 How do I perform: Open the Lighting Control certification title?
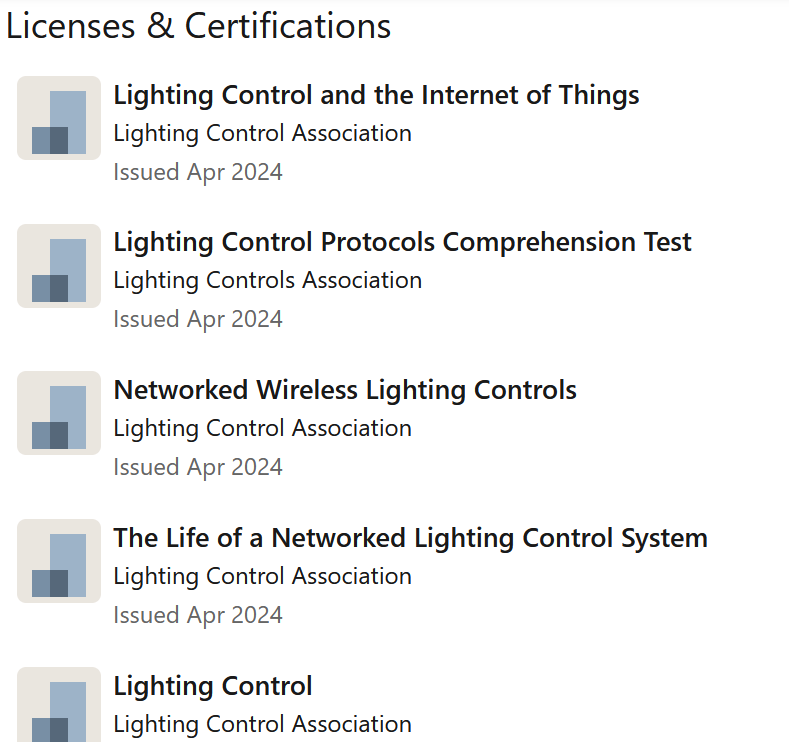click(x=213, y=686)
